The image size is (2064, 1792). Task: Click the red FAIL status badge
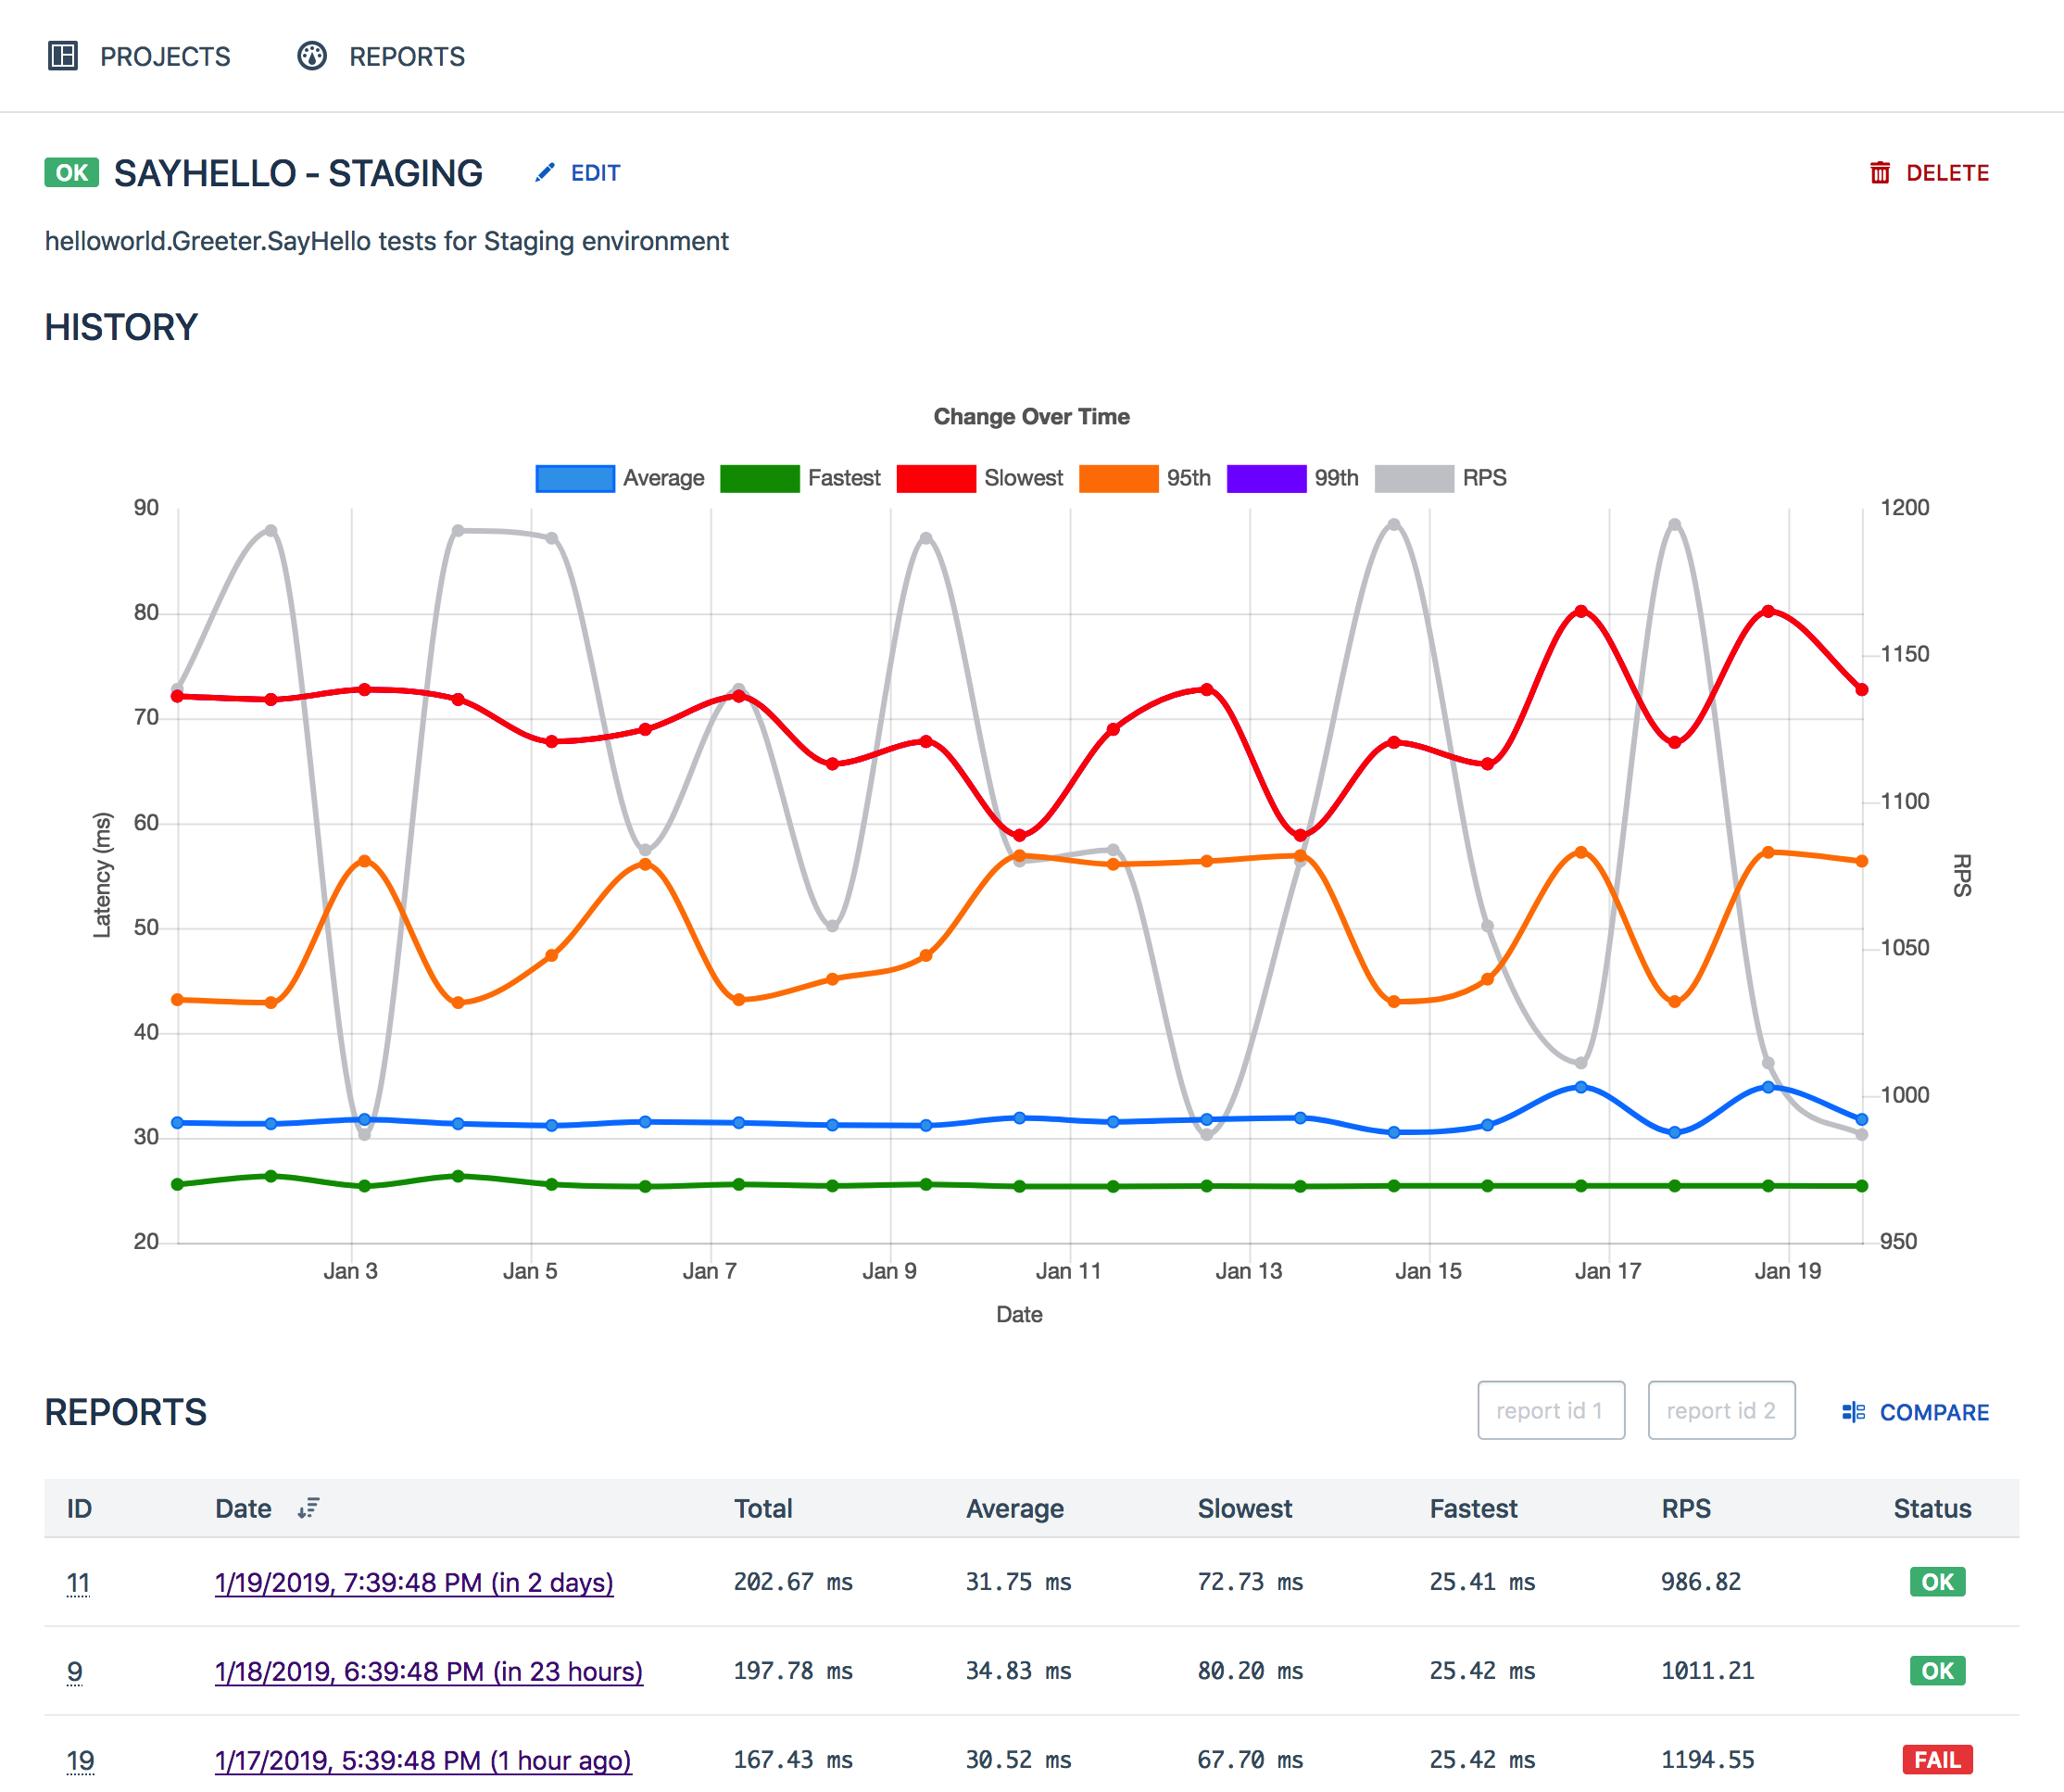point(1936,1759)
